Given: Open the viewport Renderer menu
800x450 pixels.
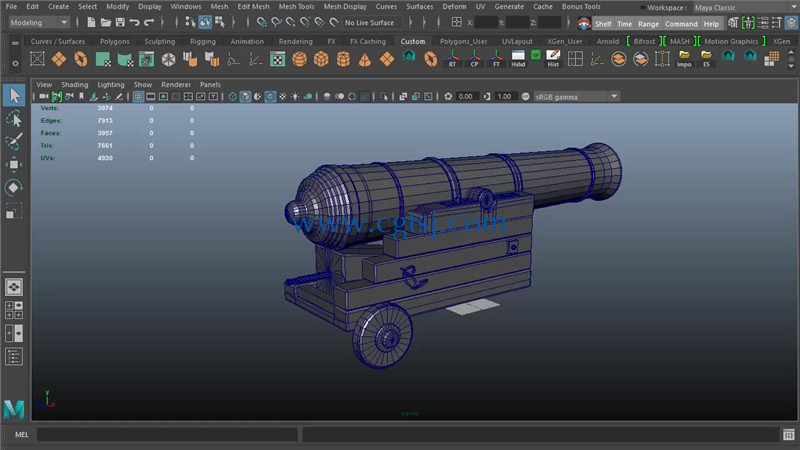Looking at the screenshot, I should (x=176, y=85).
